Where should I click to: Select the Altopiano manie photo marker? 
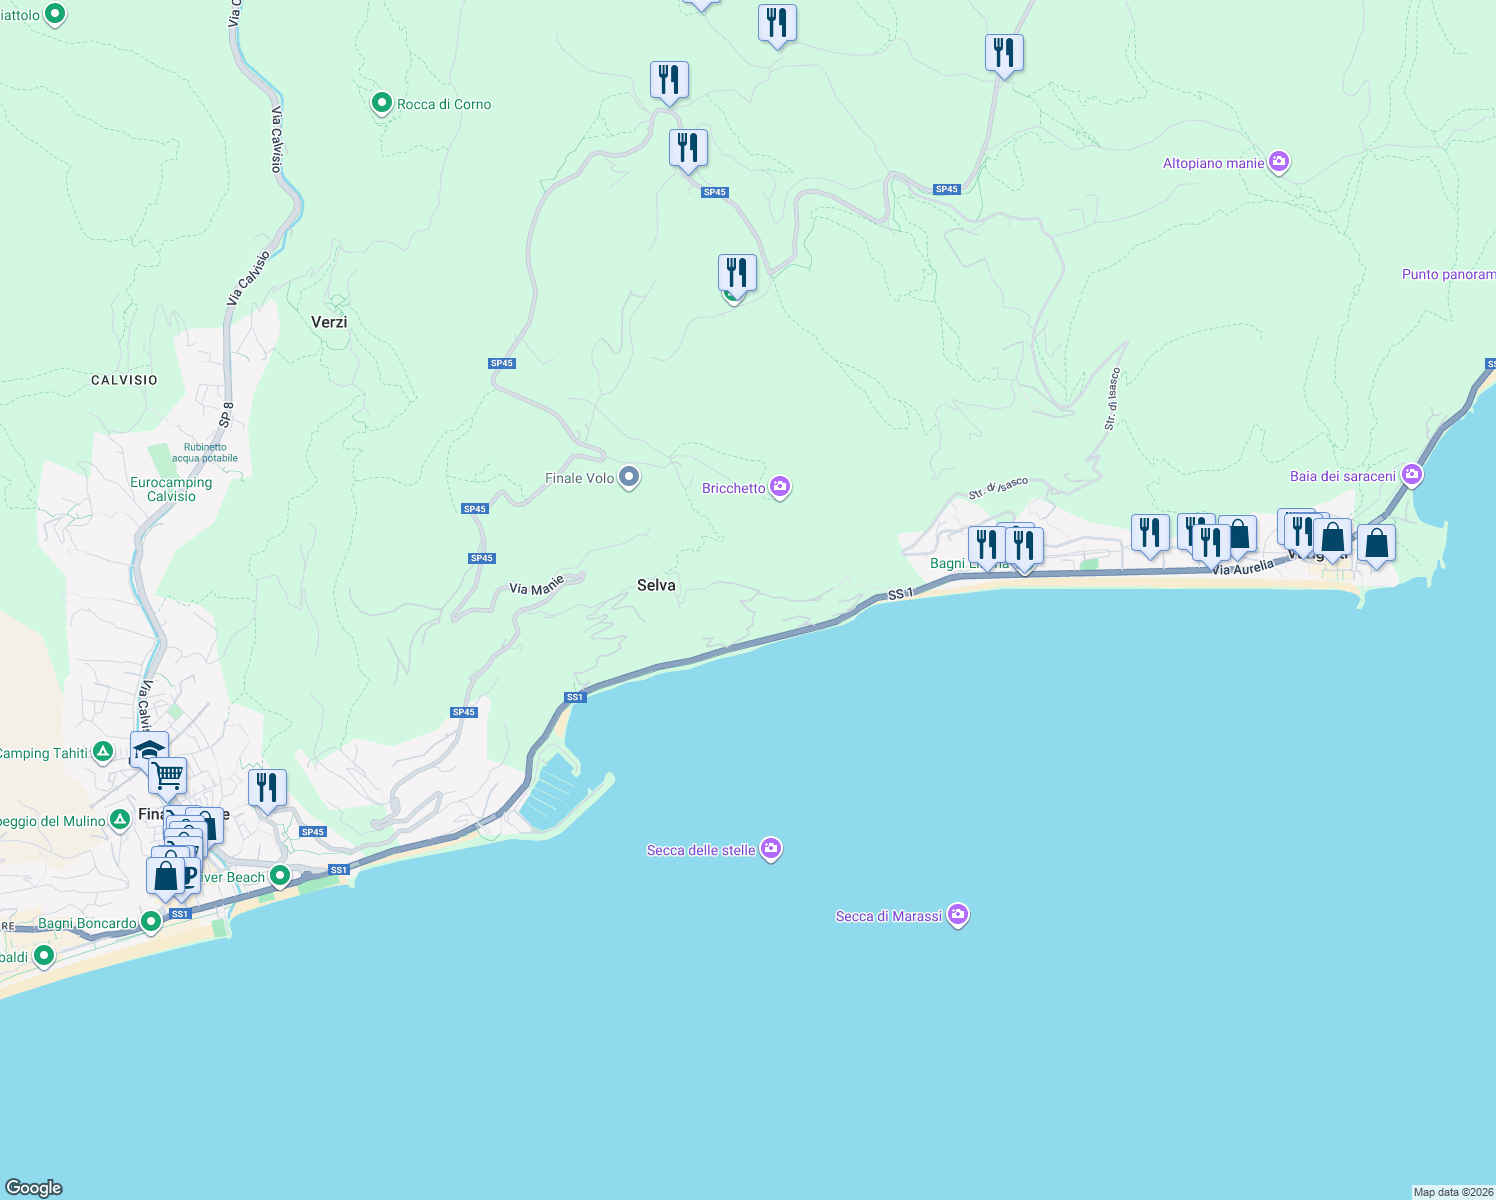click(x=1278, y=161)
